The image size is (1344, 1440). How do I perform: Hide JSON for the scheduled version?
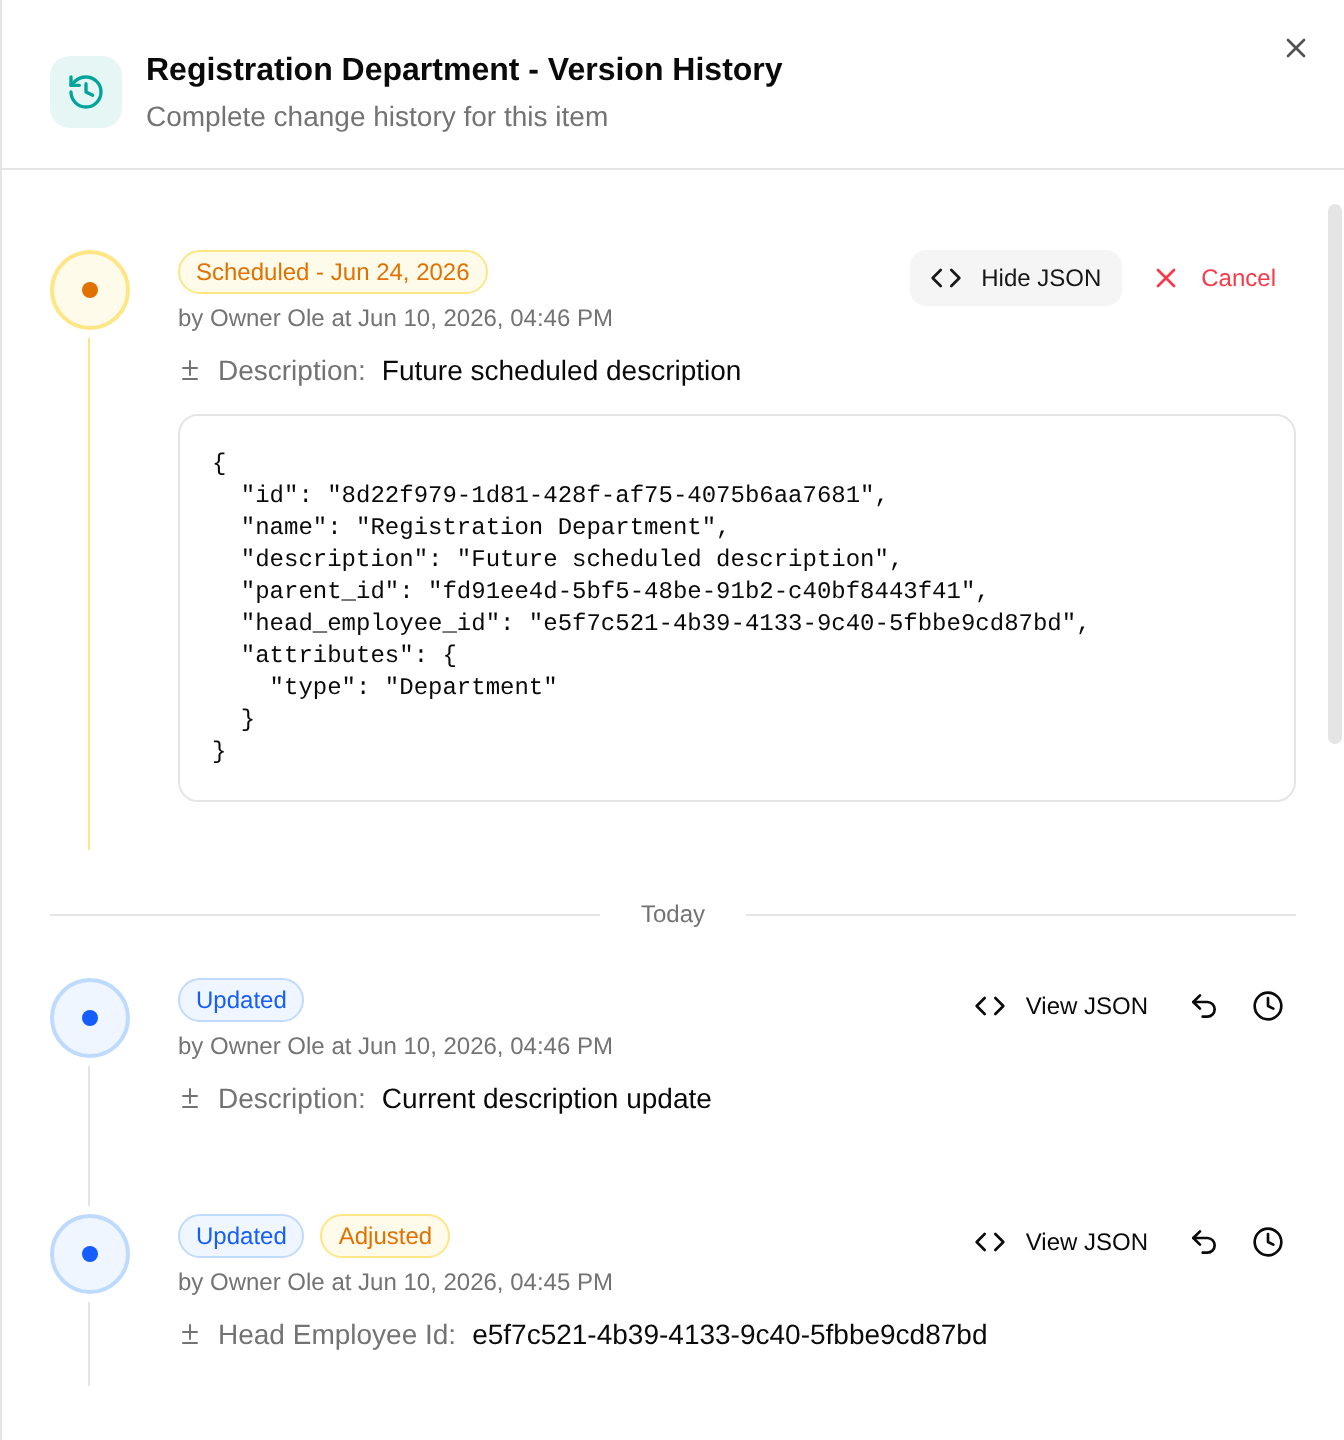tap(1016, 278)
